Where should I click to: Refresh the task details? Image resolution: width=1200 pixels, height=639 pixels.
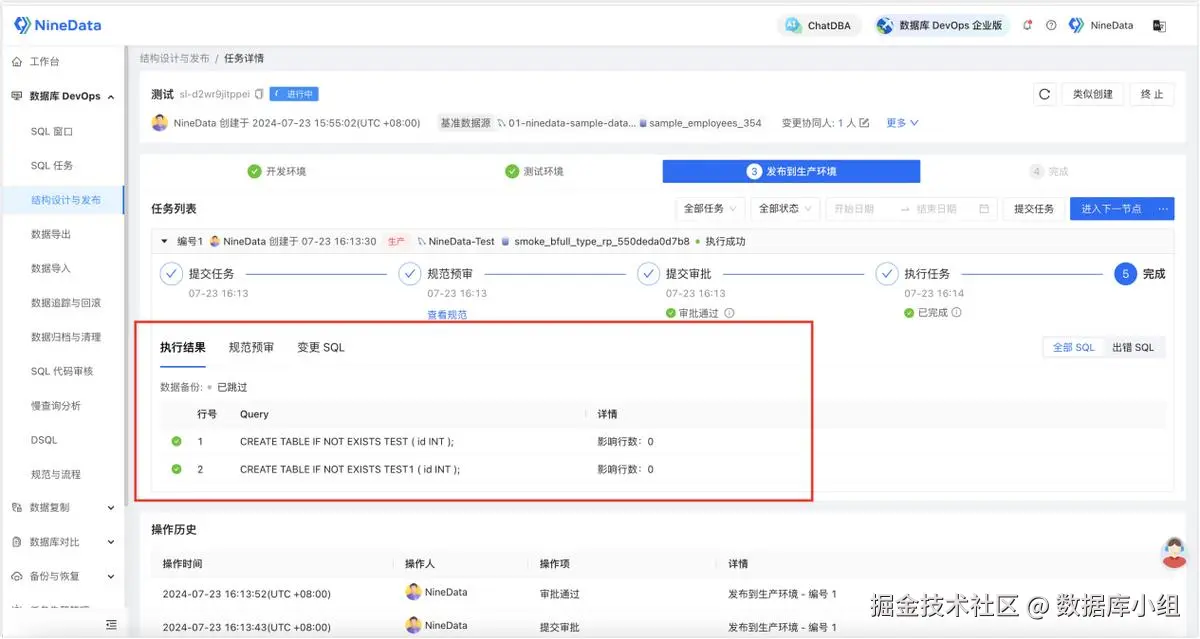click(1045, 94)
